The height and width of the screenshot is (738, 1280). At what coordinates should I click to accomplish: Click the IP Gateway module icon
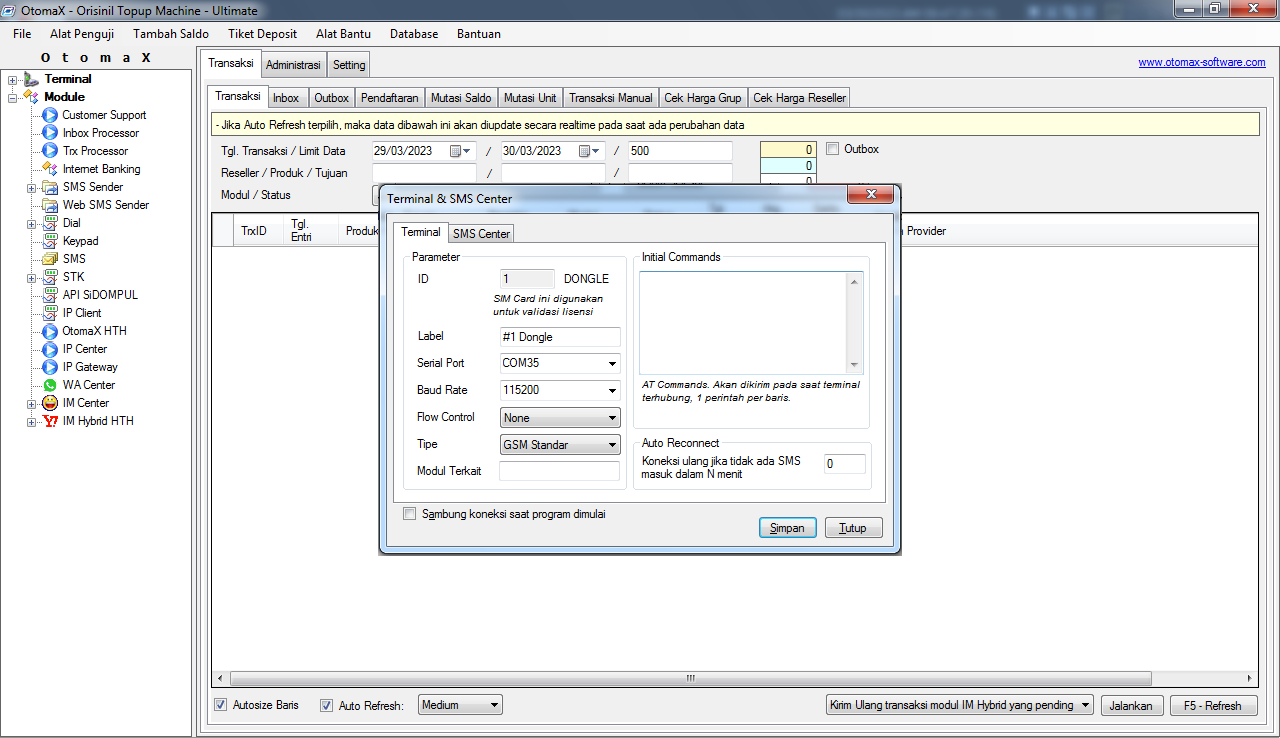(x=49, y=367)
